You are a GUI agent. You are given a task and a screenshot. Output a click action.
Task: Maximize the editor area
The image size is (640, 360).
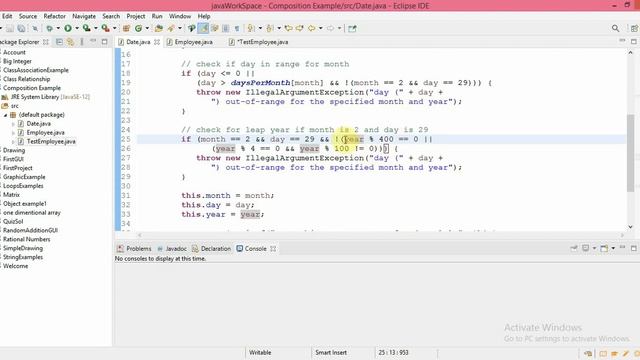click(633, 41)
